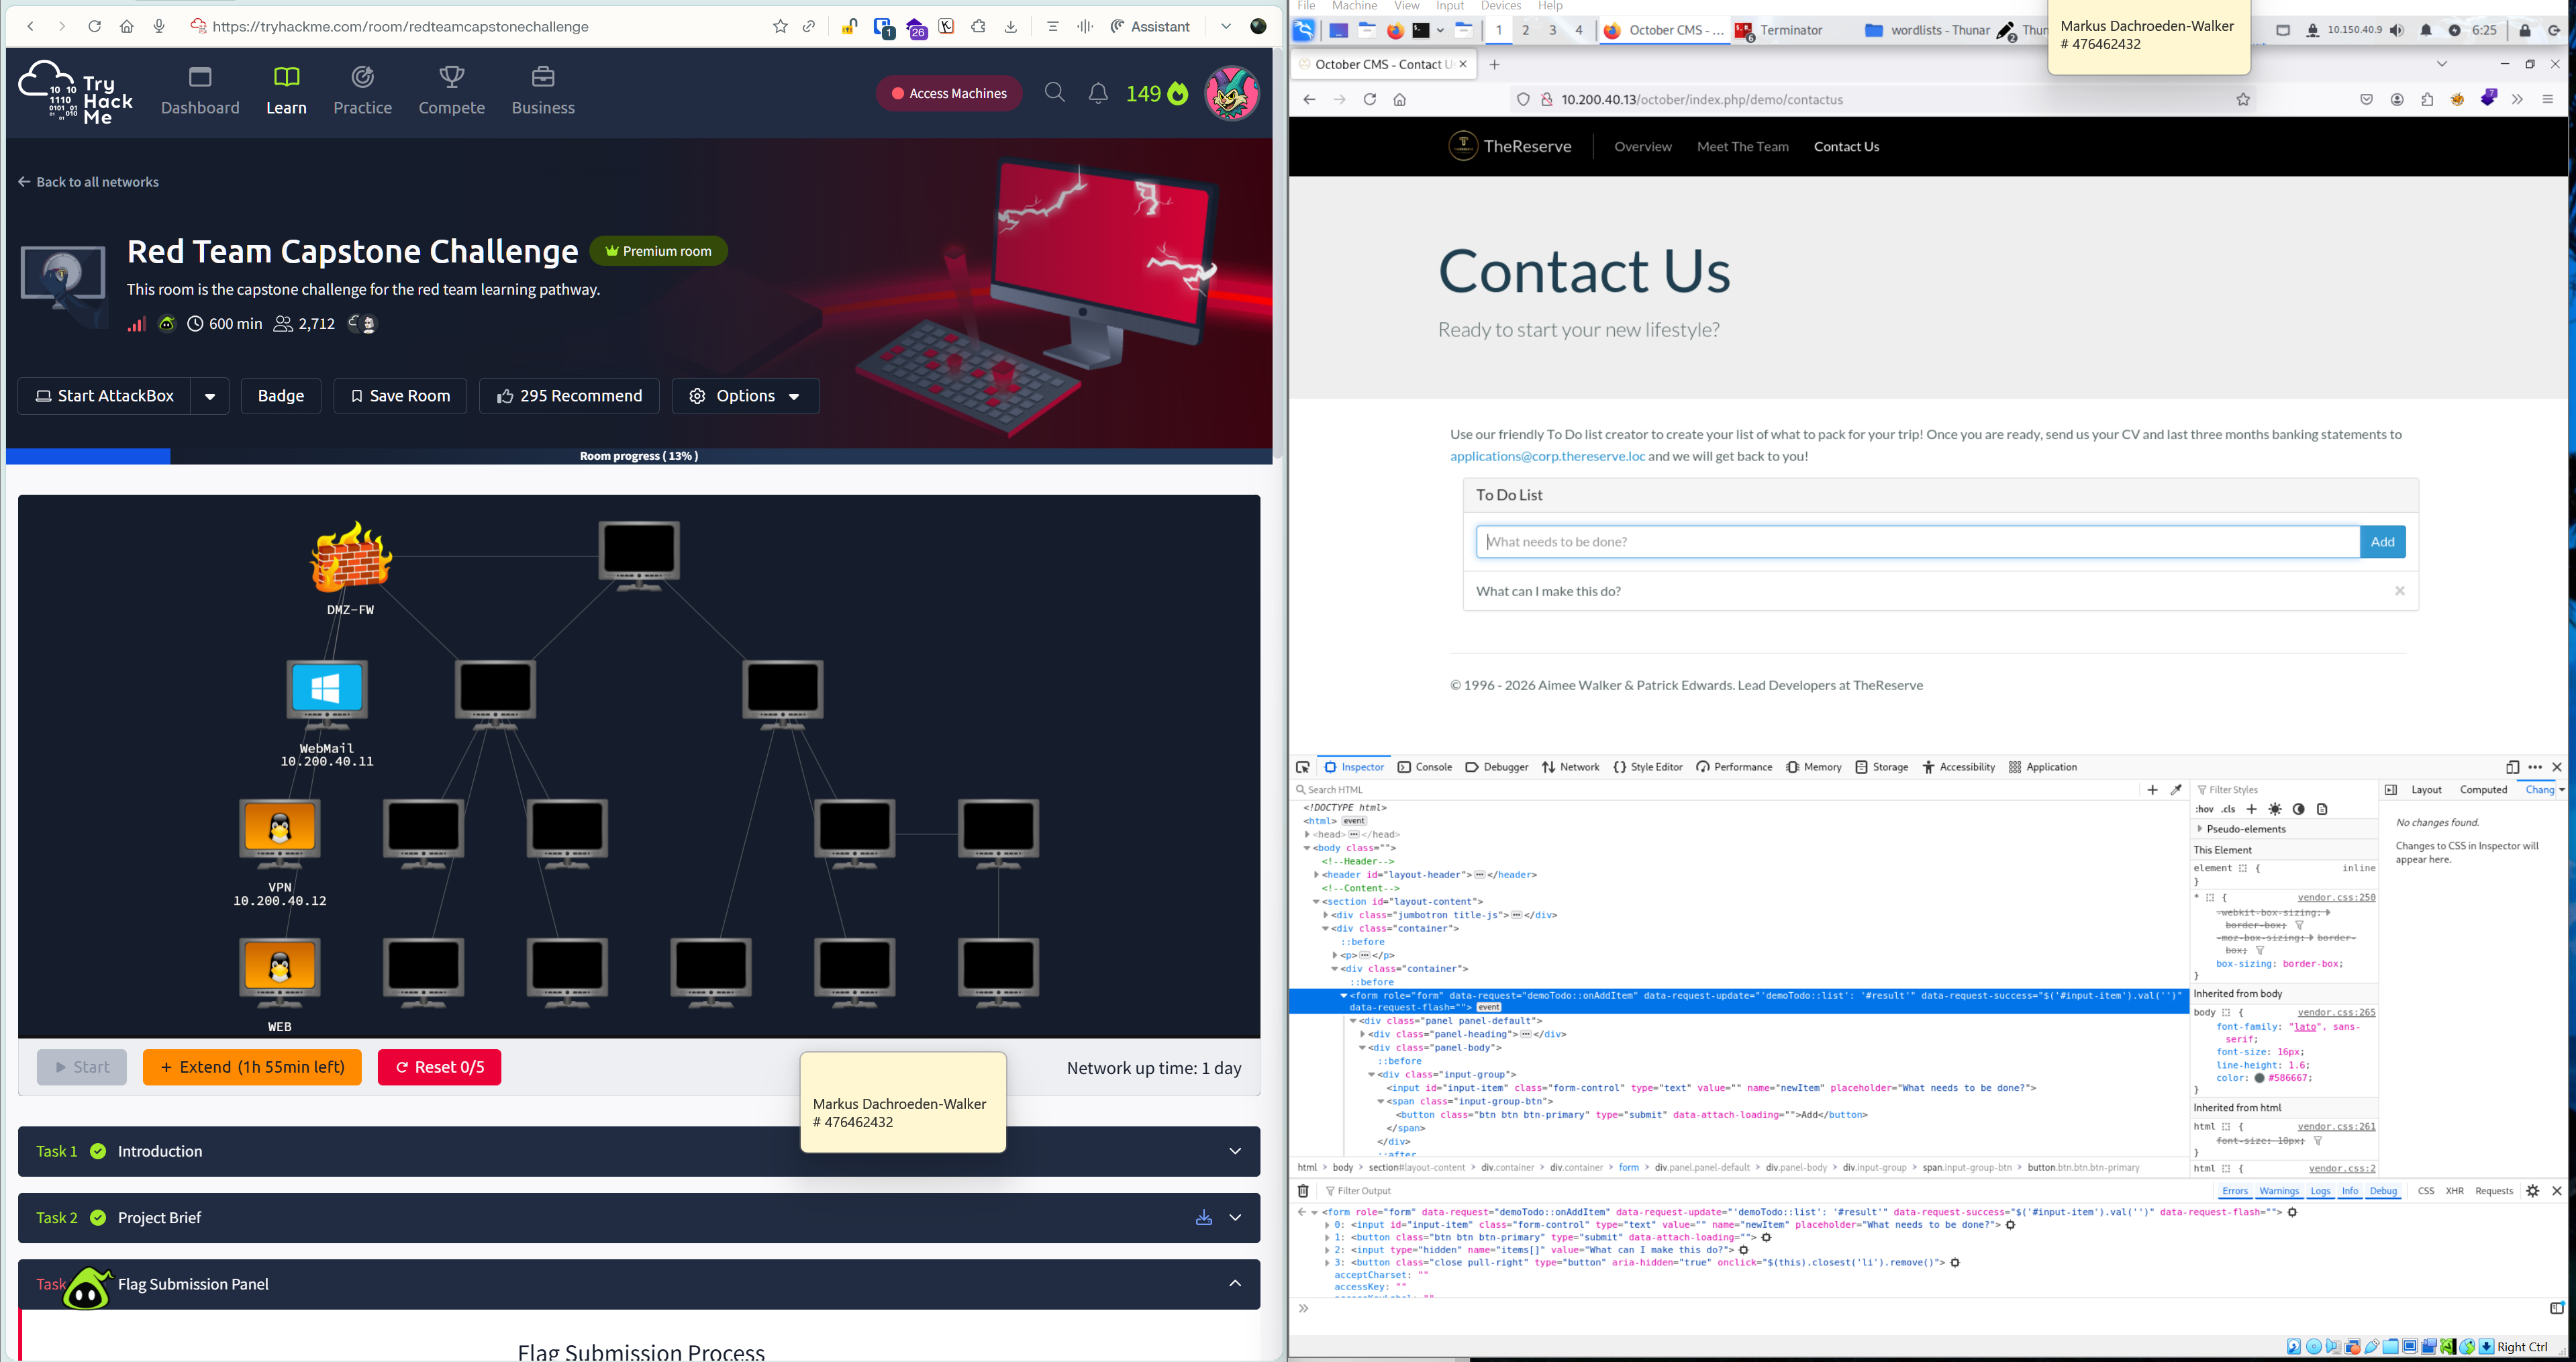Click the TryHackMe search magnifier icon
The width and height of the screenshot is (2576, 1362).
point(1054,93)
